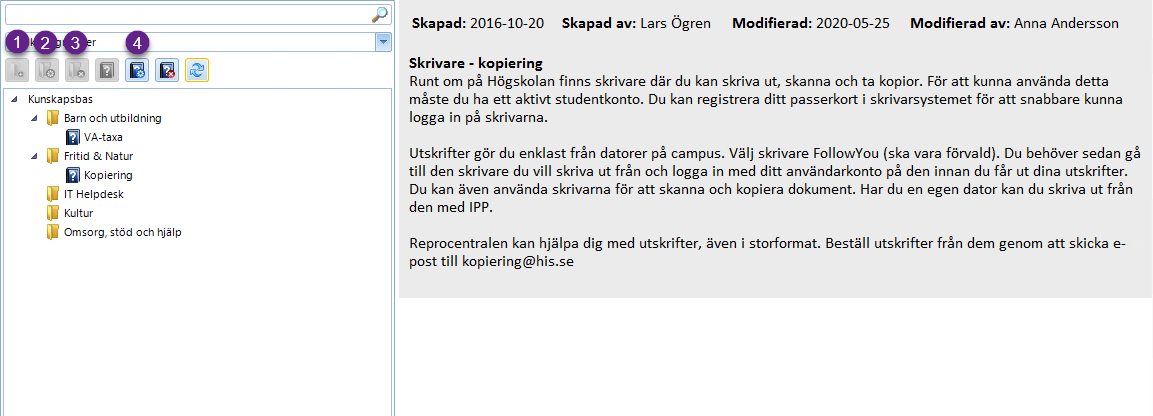Image resolution: width=1153 pixels, height=416 pixels.
Task: Click the edit folder settings icon
Action: 46,71
